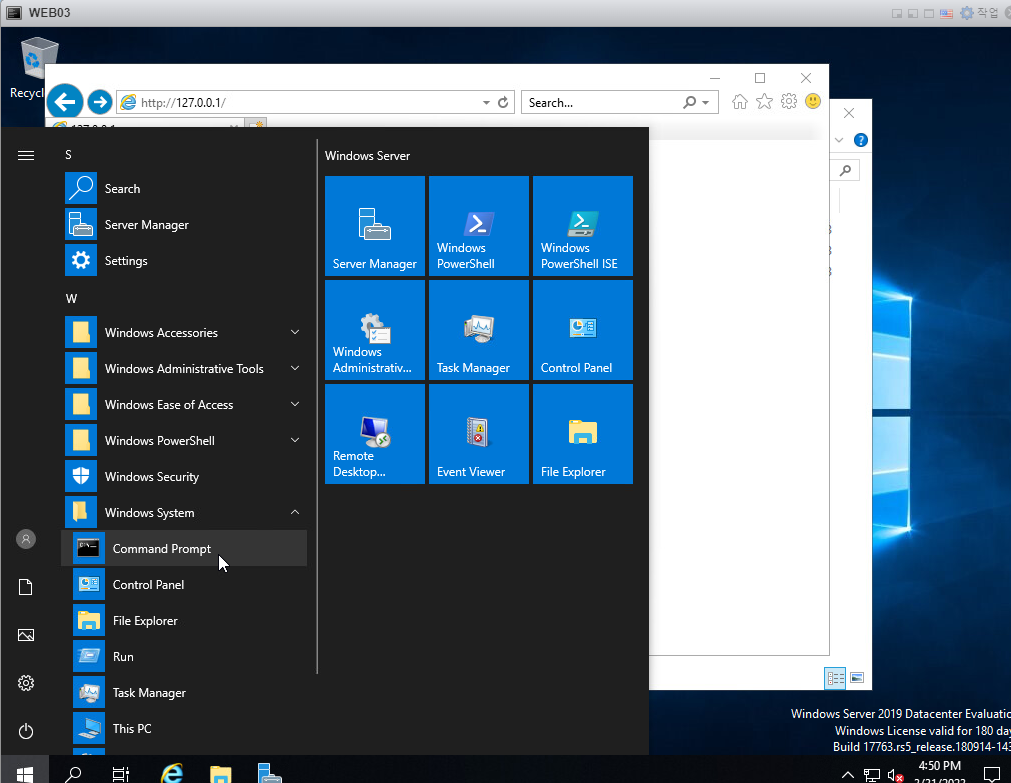This screenshot has width=1011, height=783.
Task: Refresh the Internet Explorer page
Action: click(503, 103)
